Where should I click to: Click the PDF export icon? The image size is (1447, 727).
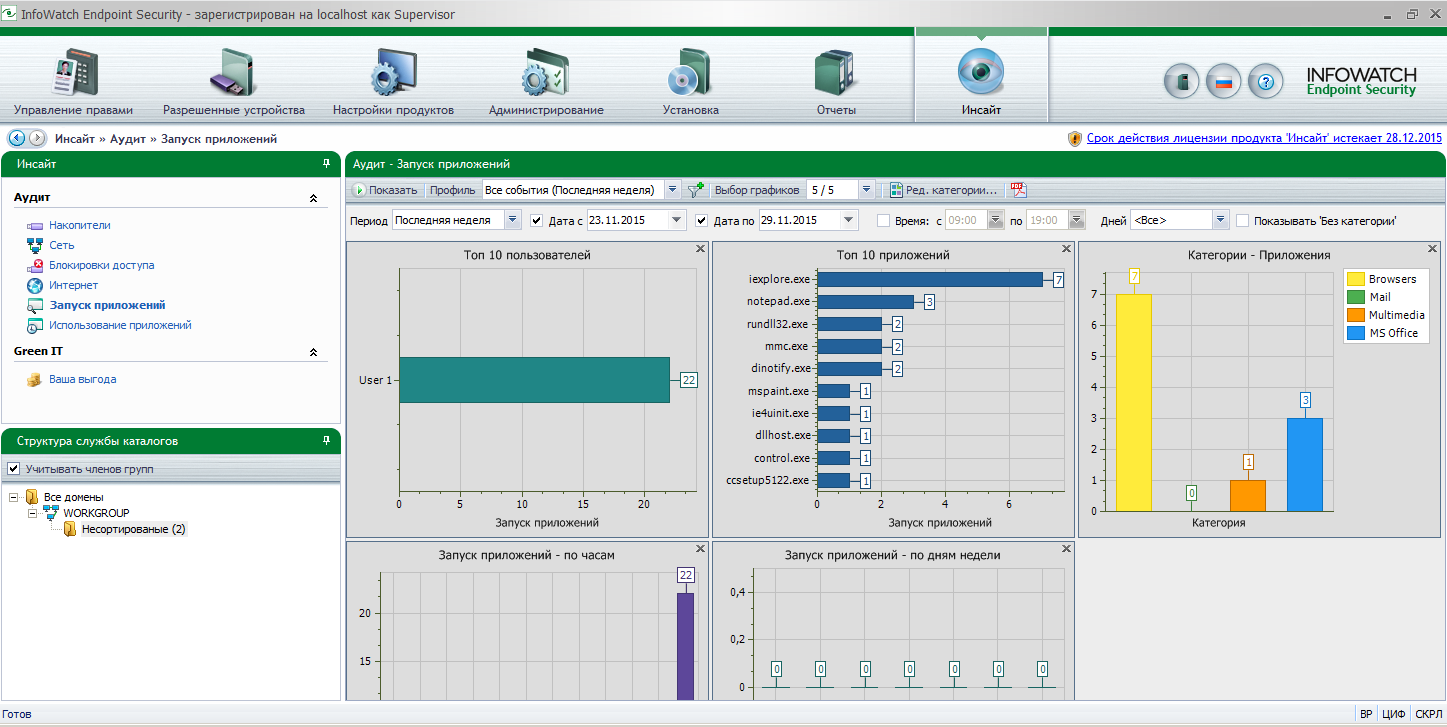point(1018,190)
